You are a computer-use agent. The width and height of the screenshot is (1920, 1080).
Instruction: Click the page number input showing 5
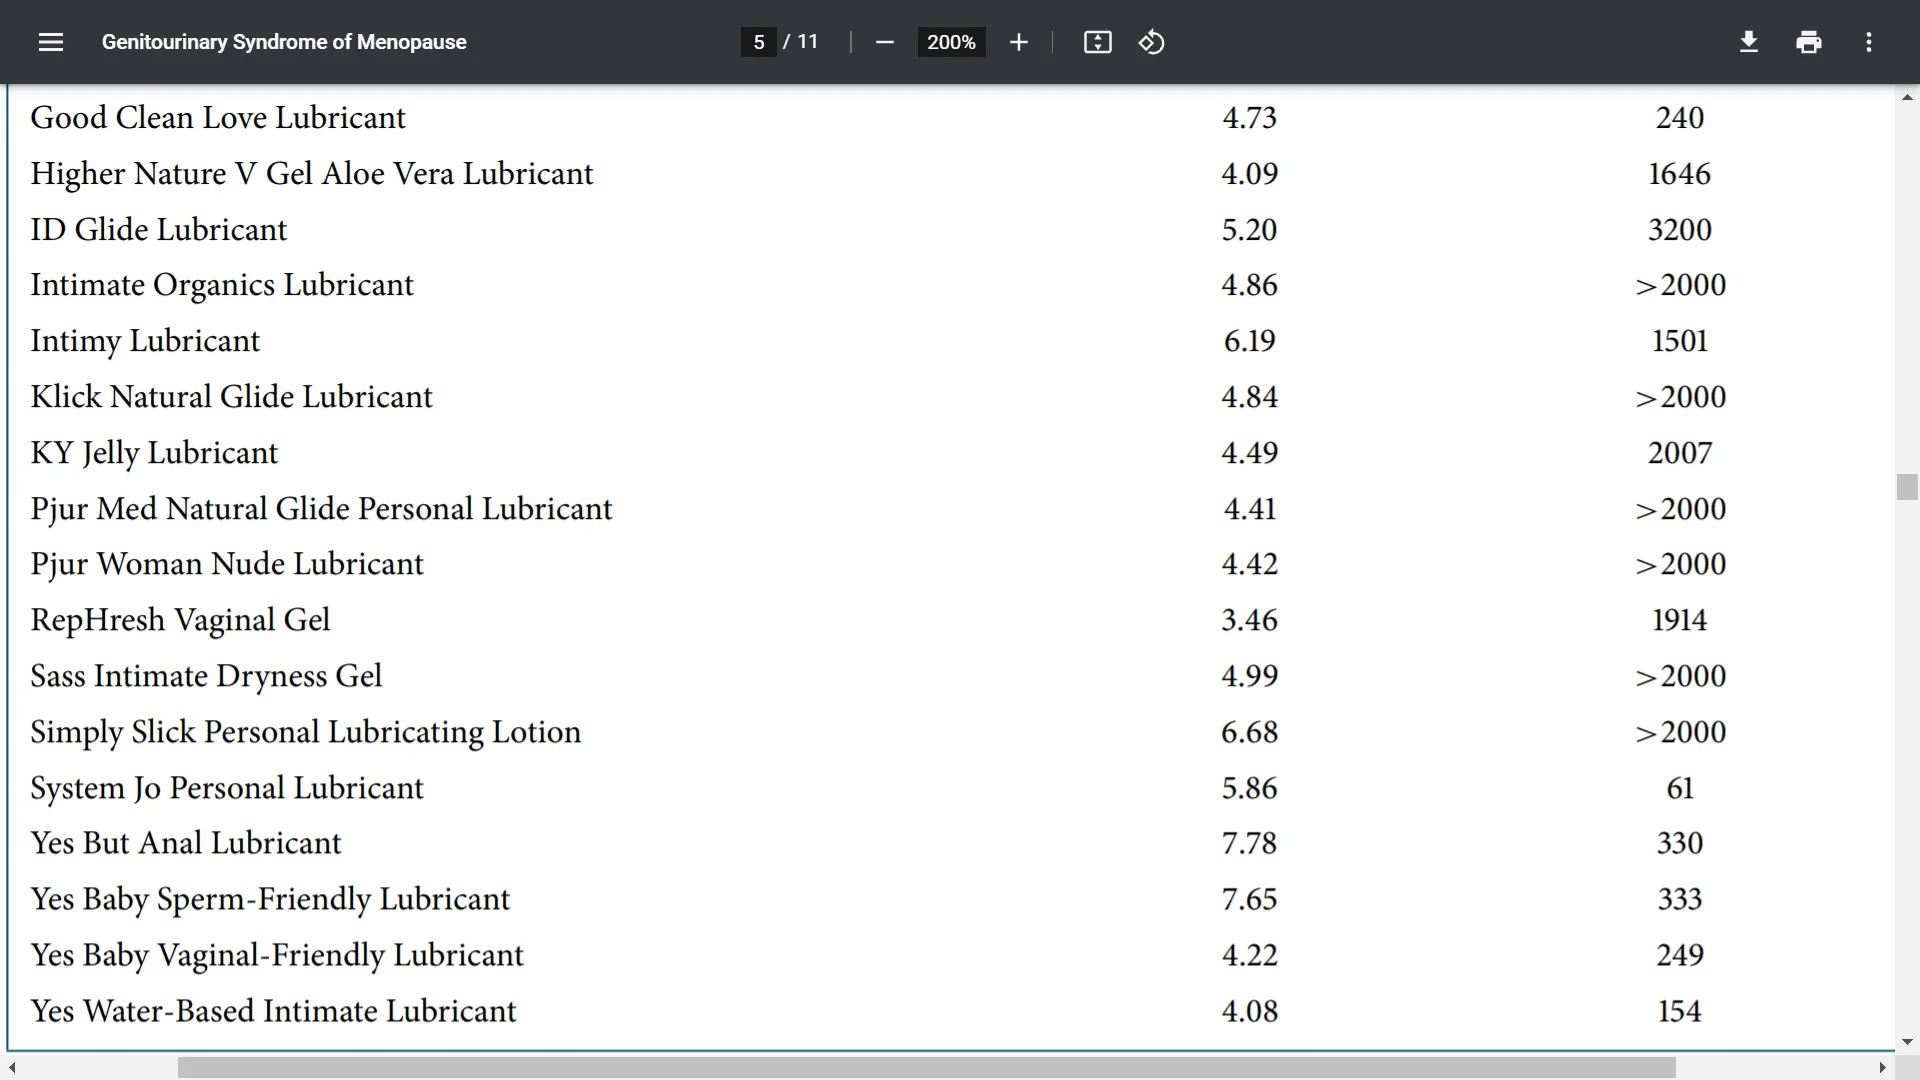[x=759, y=42]
